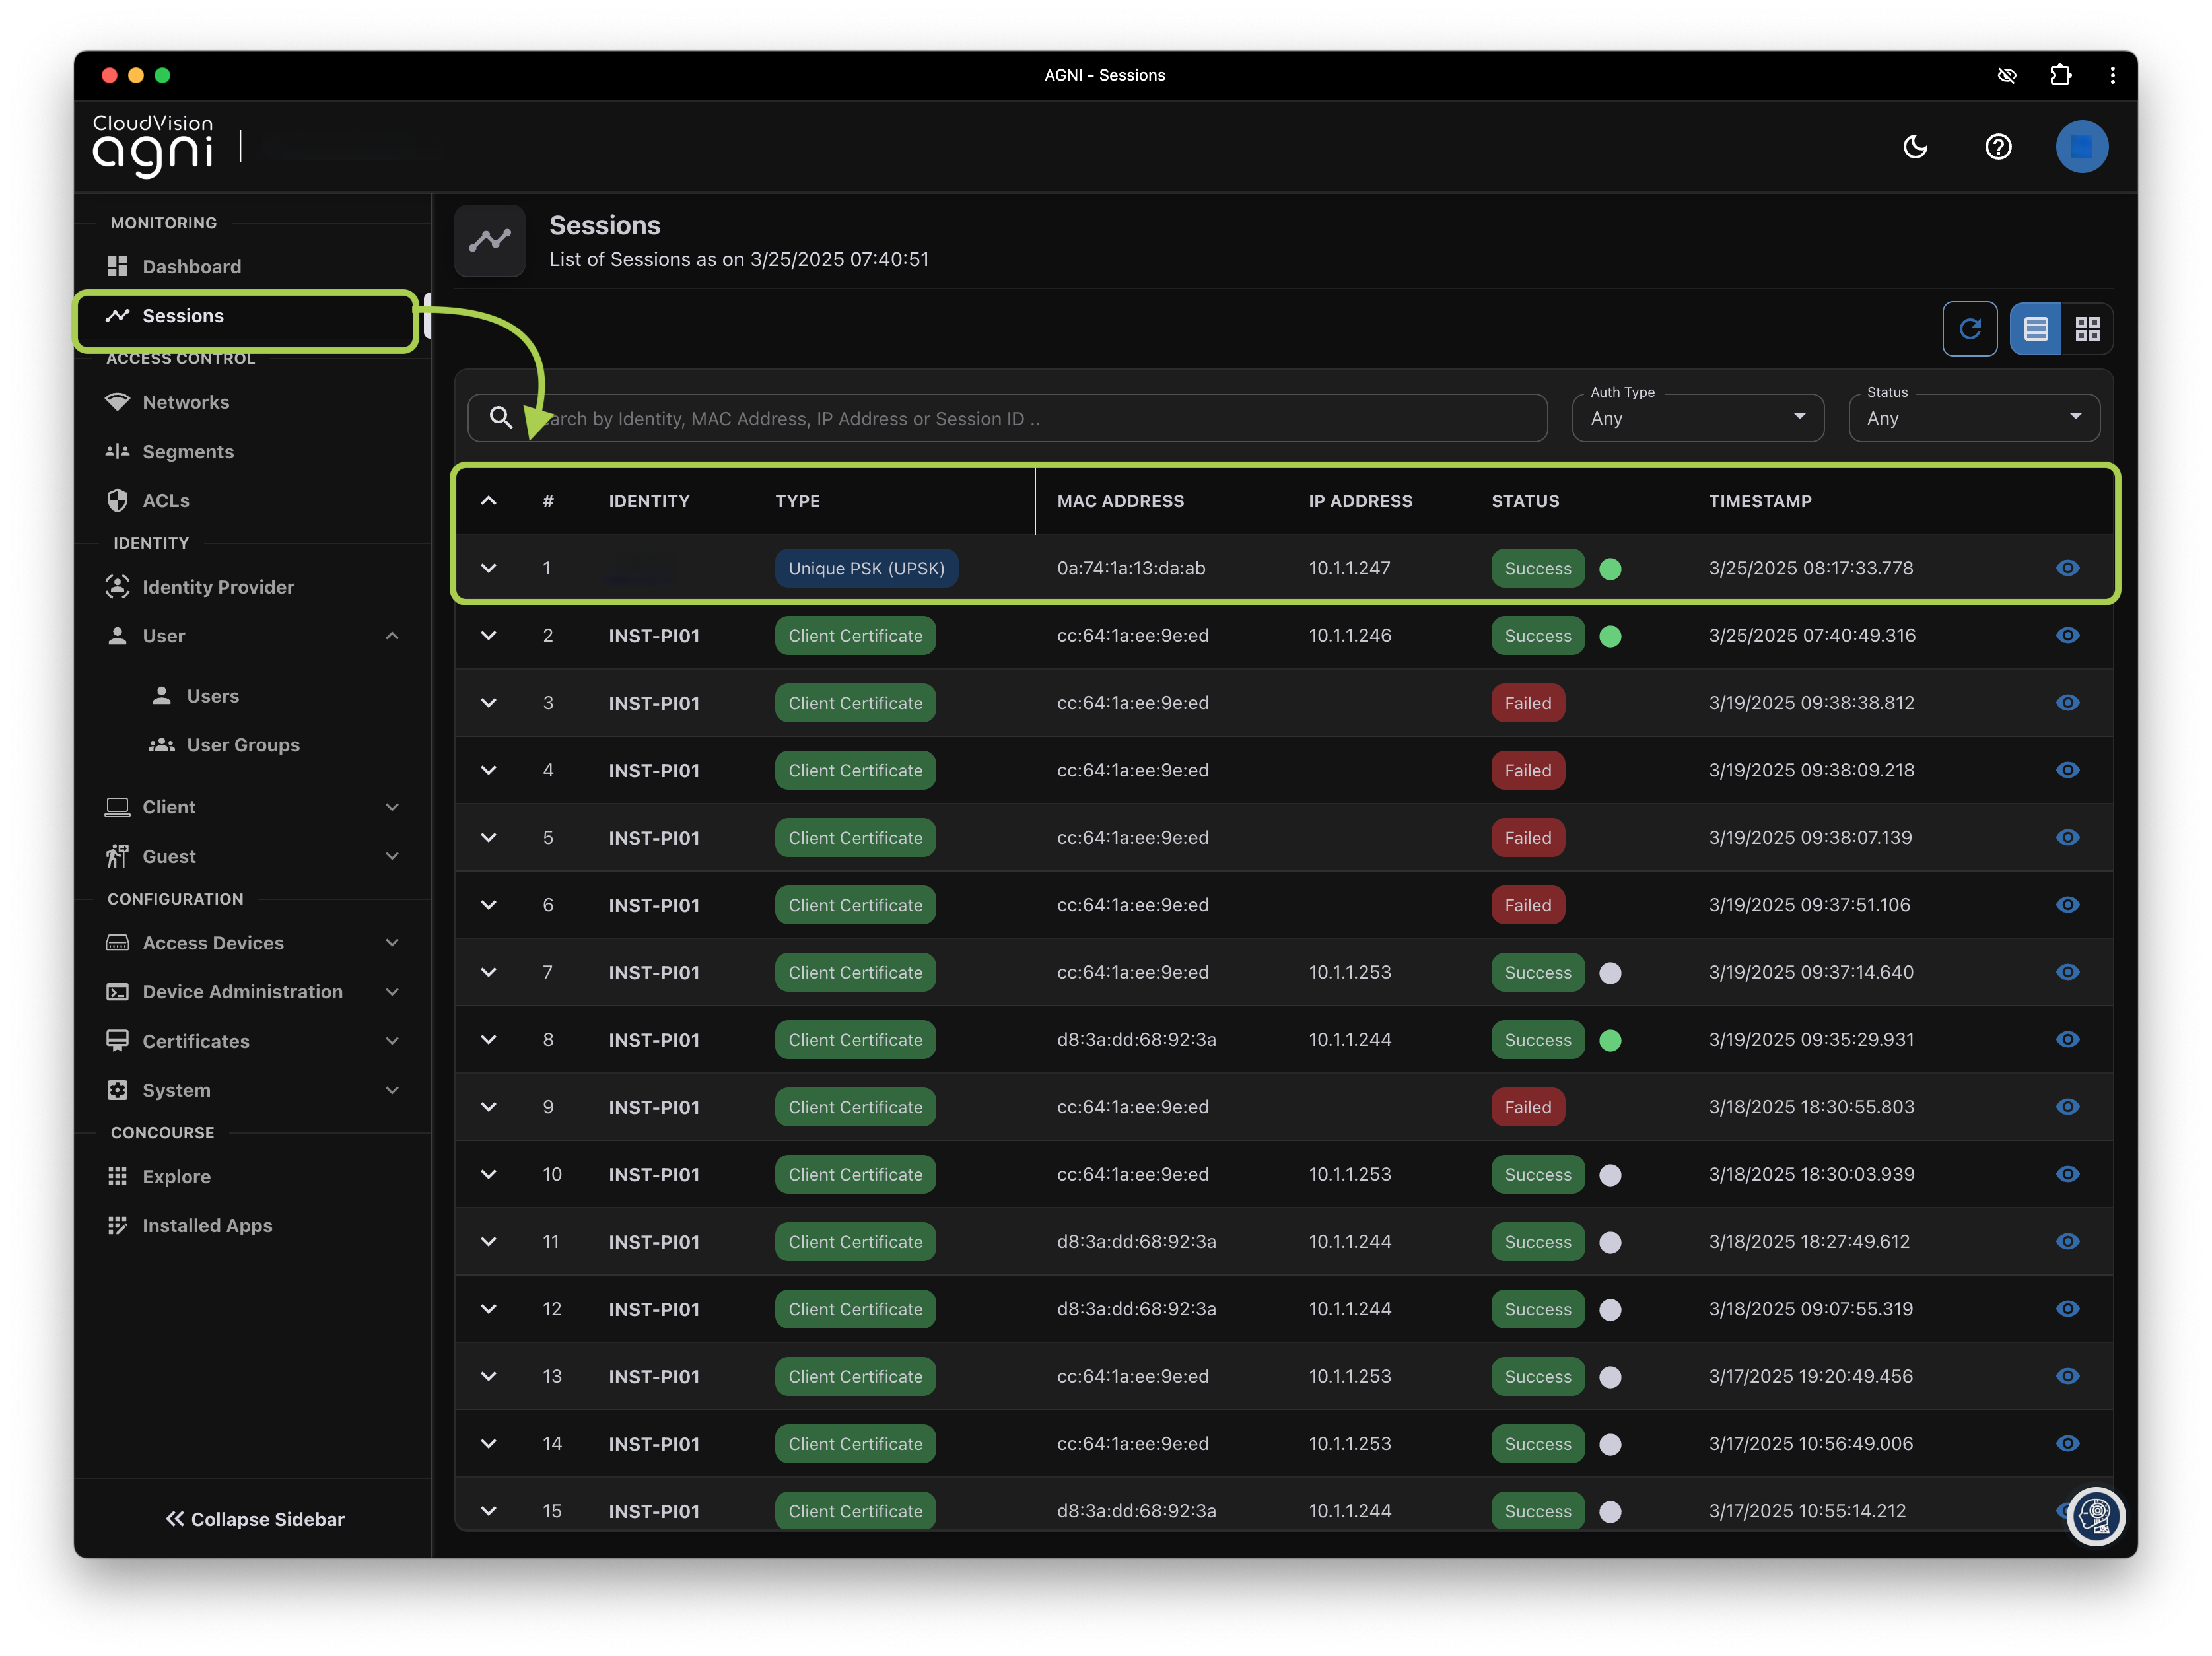Go to Dashboard in sidebar
The height and width of the screenshot is (1656, 2212).
coord(191,267)
